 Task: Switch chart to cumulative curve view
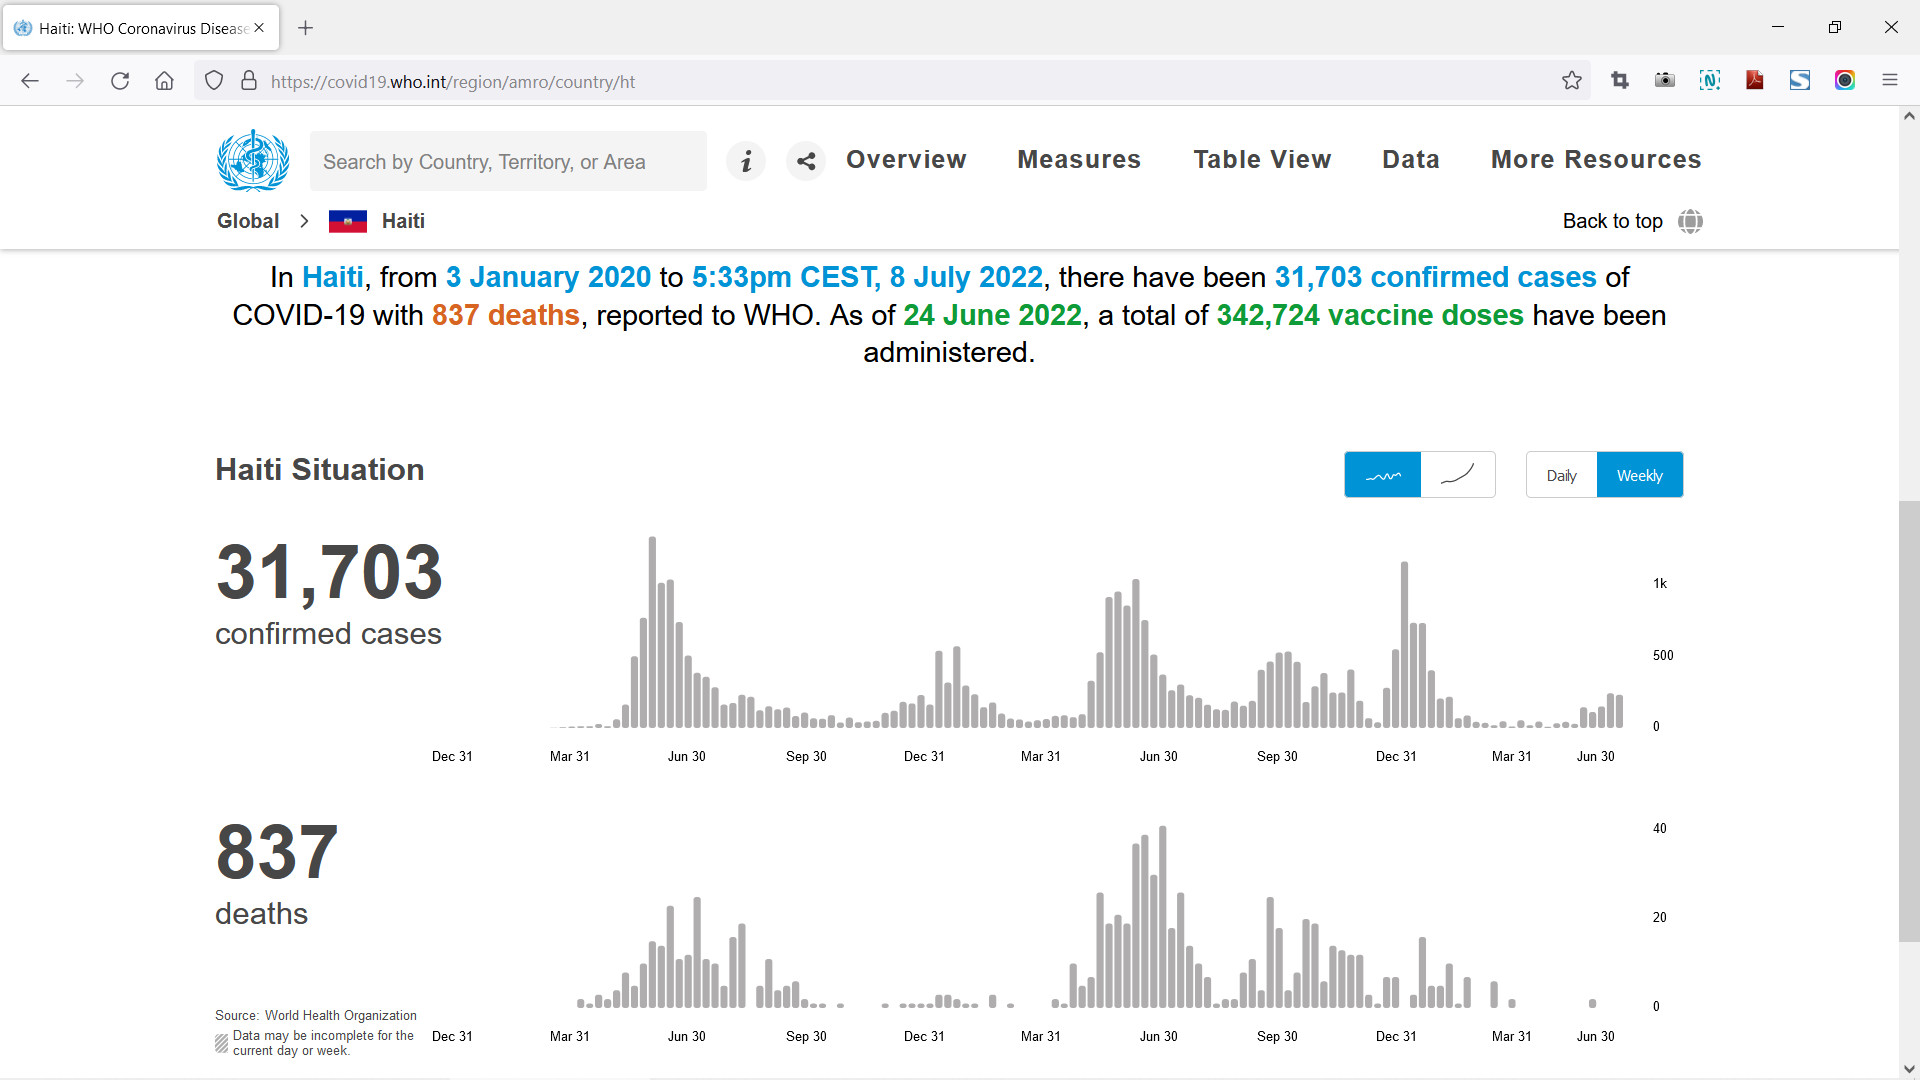(x=1457, y=475)
